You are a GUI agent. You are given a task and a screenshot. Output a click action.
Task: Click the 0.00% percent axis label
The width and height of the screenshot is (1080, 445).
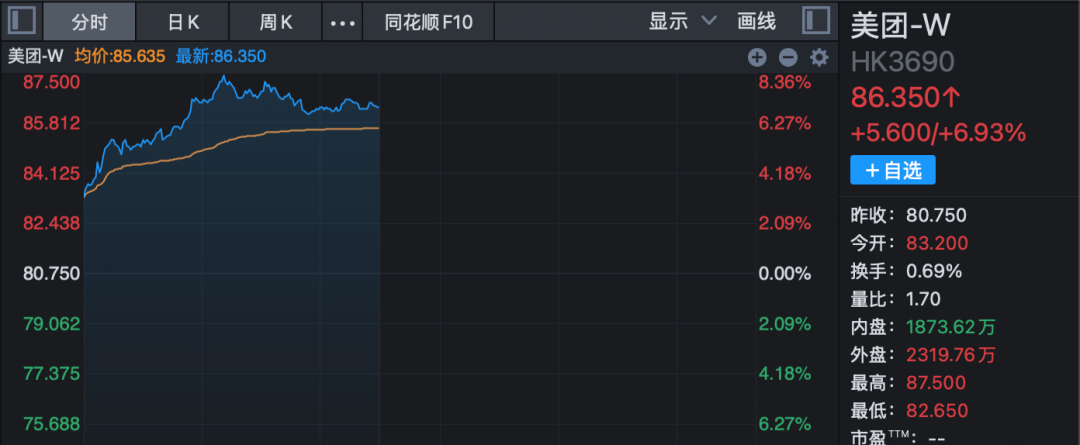785,273
